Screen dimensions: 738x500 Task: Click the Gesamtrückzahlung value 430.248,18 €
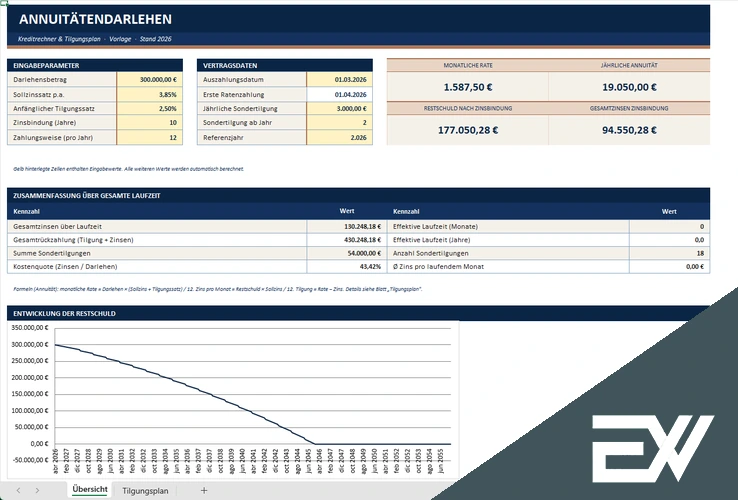(x=345, y=240)
